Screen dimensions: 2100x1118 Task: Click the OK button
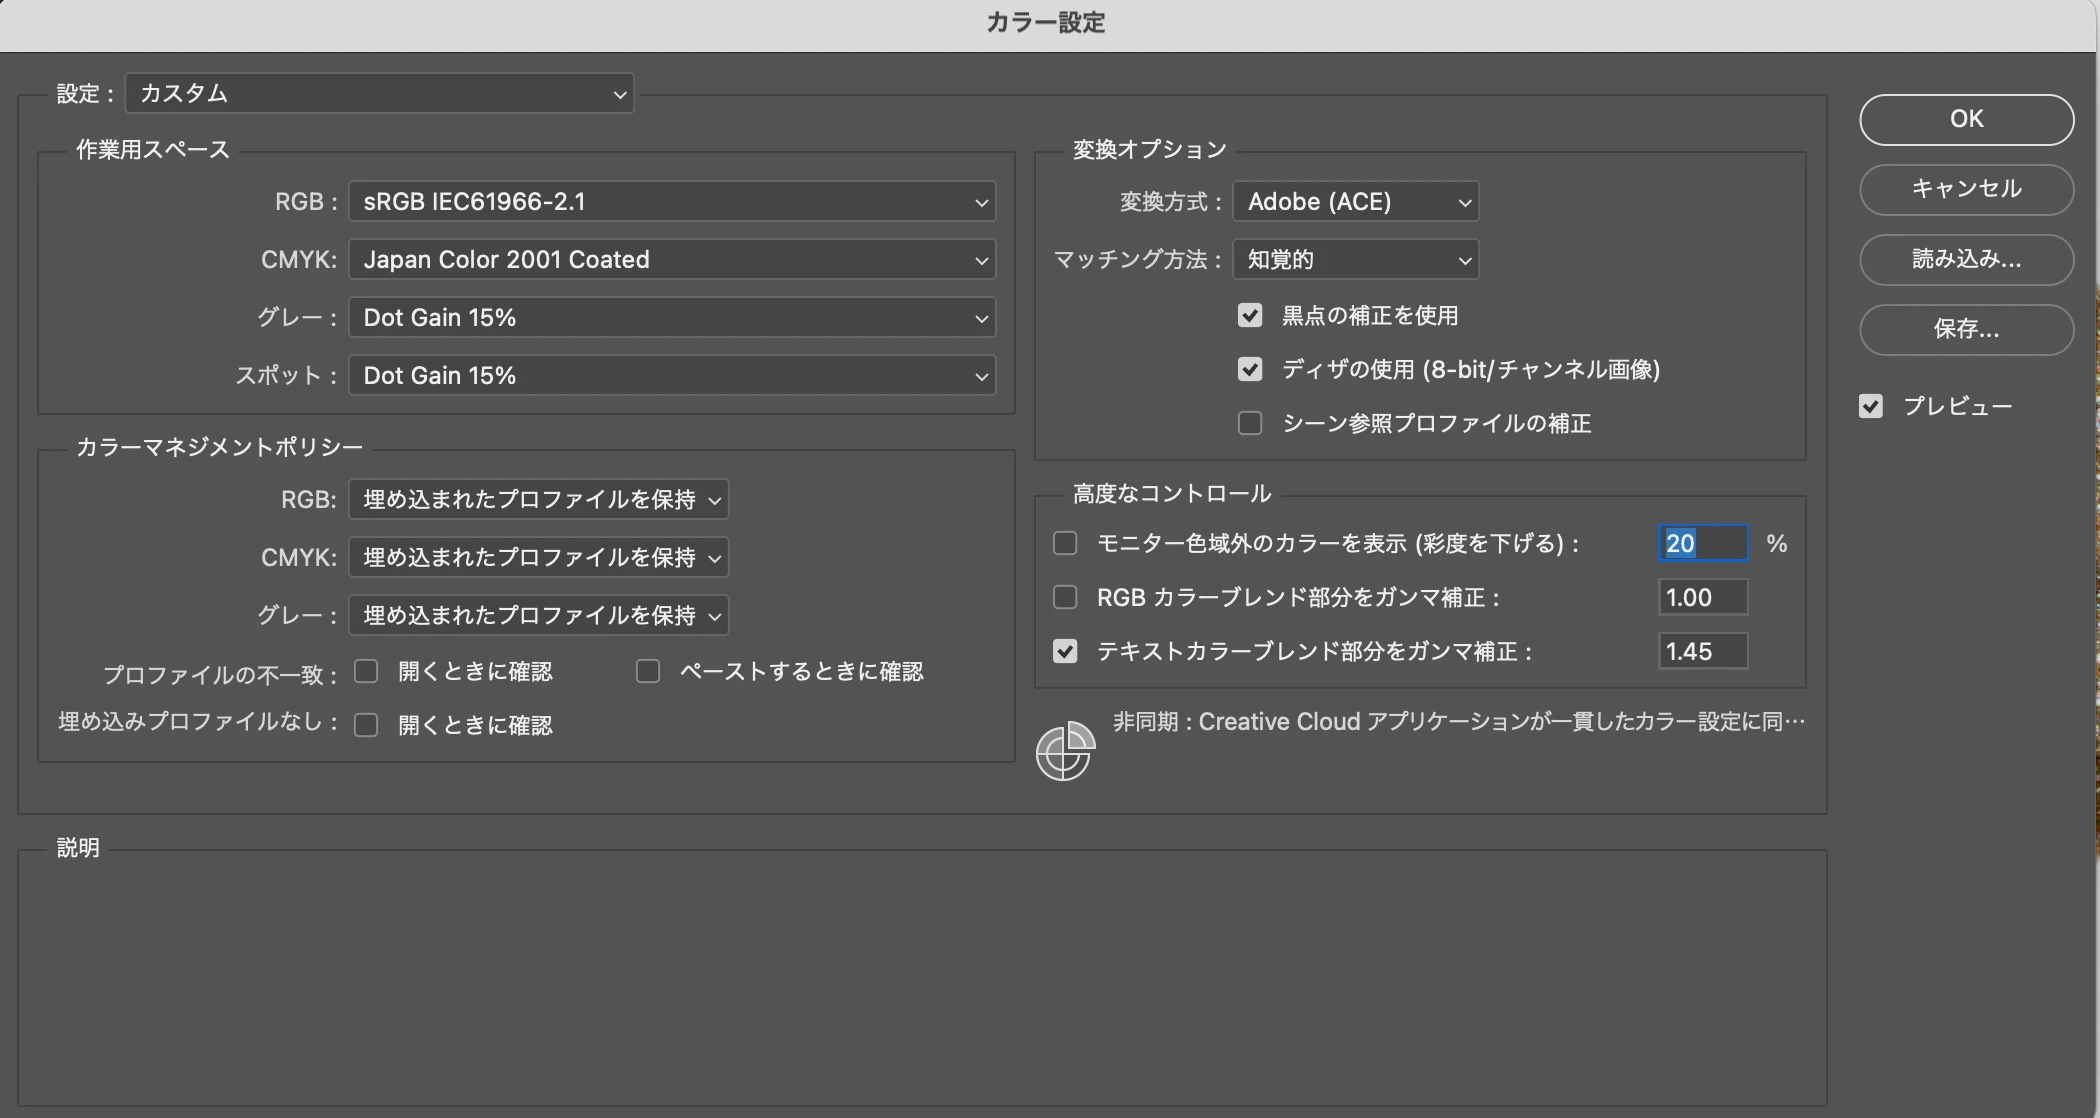(x=1966, y=119)
